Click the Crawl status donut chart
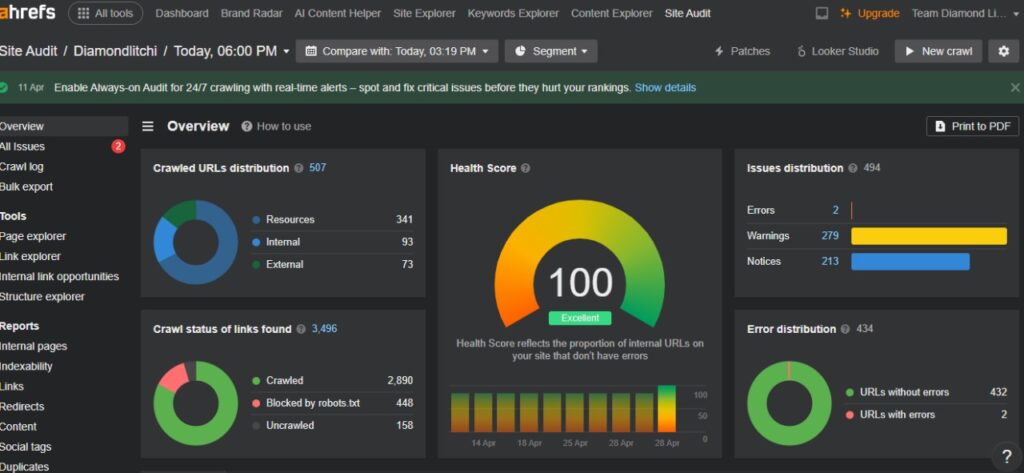 [196, 403]
